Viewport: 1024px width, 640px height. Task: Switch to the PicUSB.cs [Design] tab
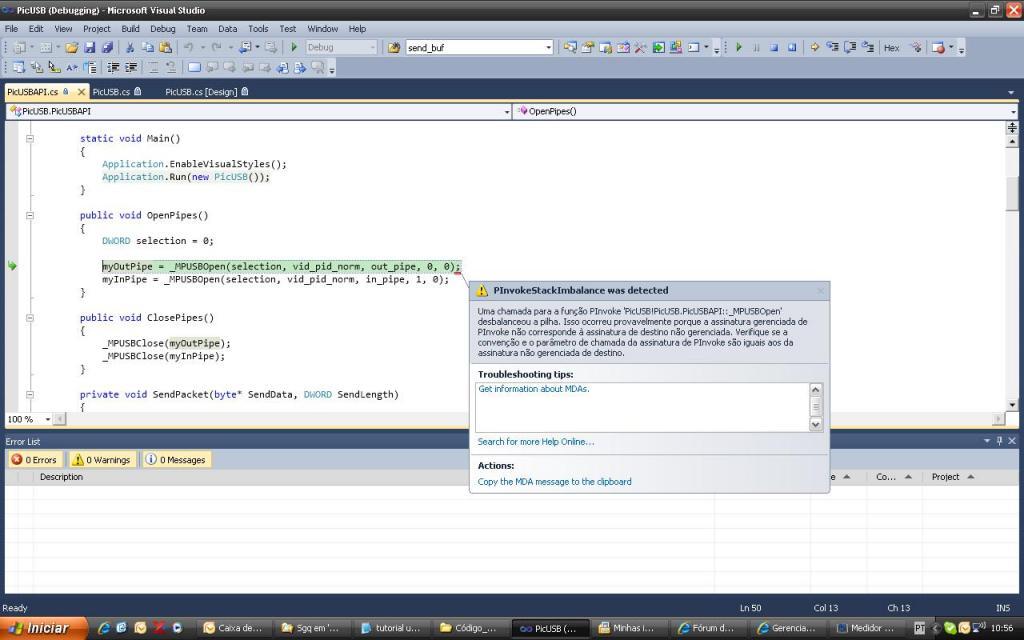(x=206, y=91)
